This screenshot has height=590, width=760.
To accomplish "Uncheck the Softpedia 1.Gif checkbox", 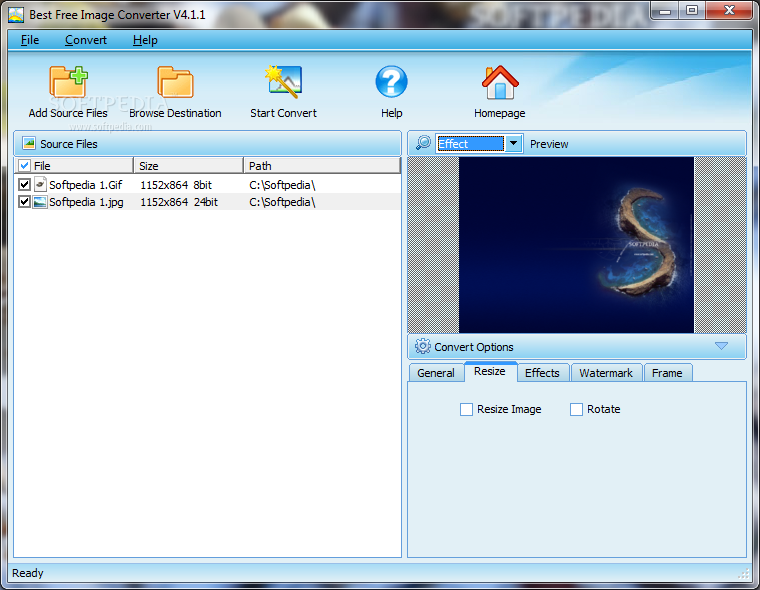I will [x=24, y=184].
